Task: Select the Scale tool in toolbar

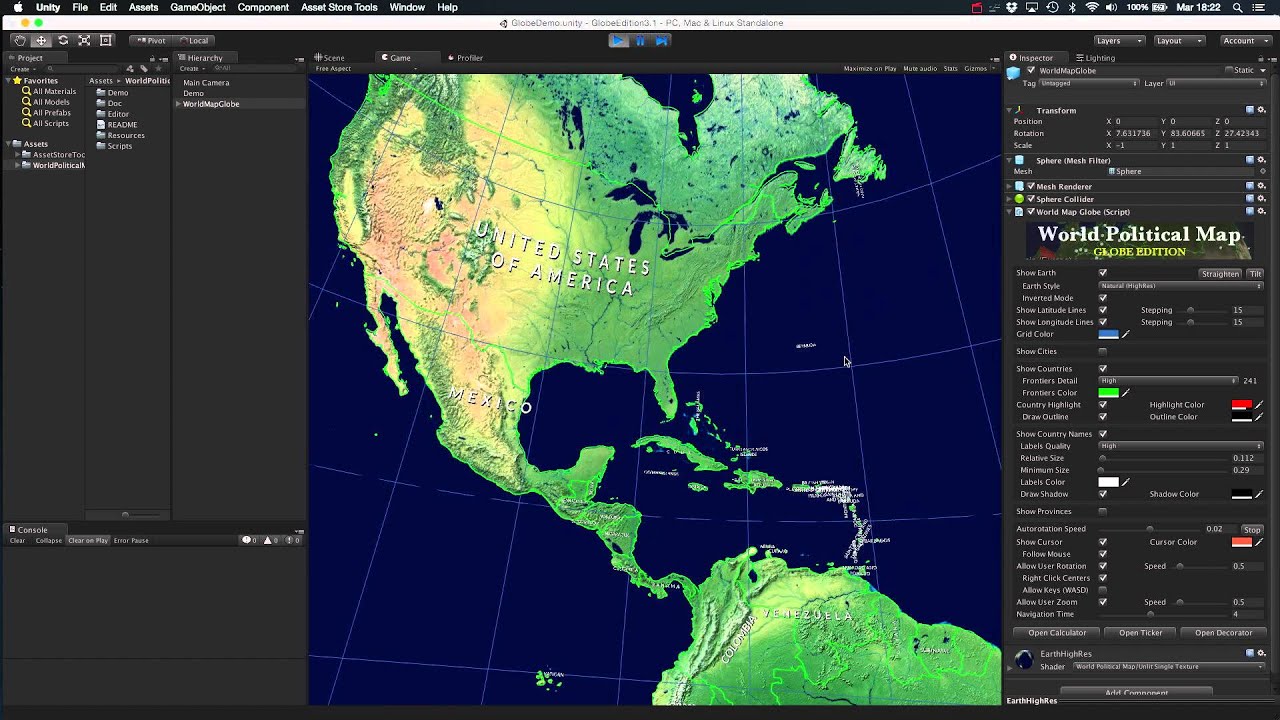Action: [84, 40]
